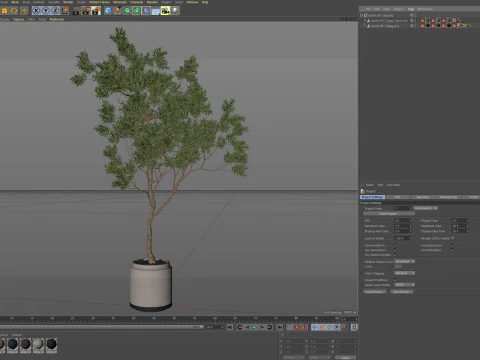This screenshot has width=480, height=360.
Task: Open the Default Object Color dropdown
Action: pos(405,262)
